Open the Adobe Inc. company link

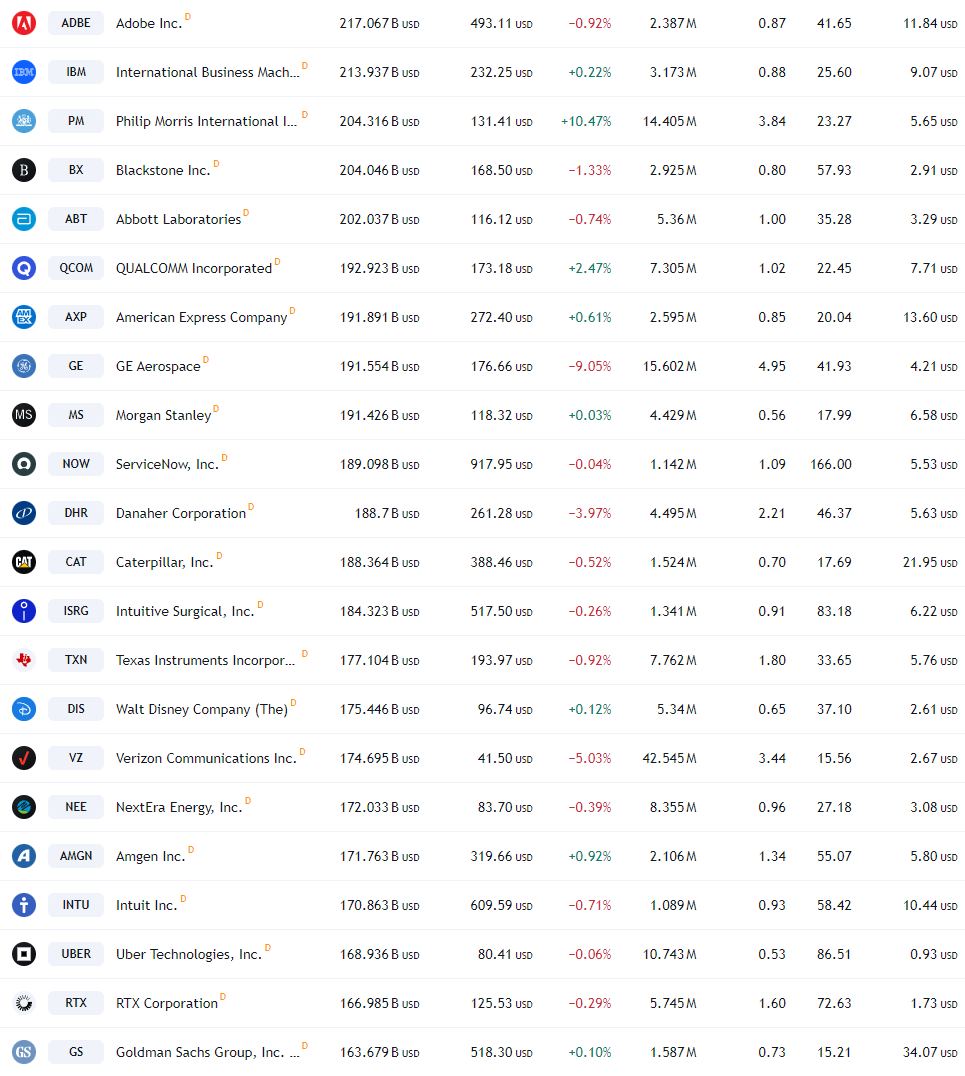pyautogui.click(x=149, y=23)
